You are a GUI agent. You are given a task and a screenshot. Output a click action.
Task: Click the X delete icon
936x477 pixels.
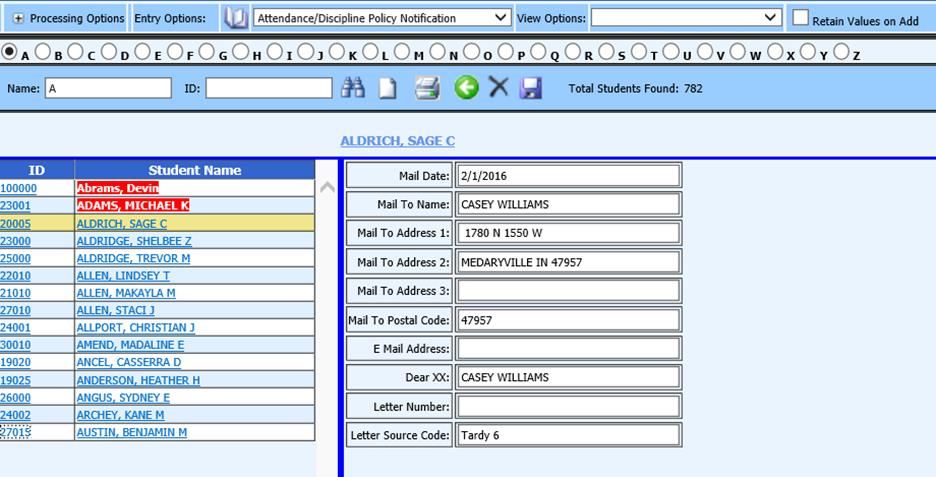point(499,88)
